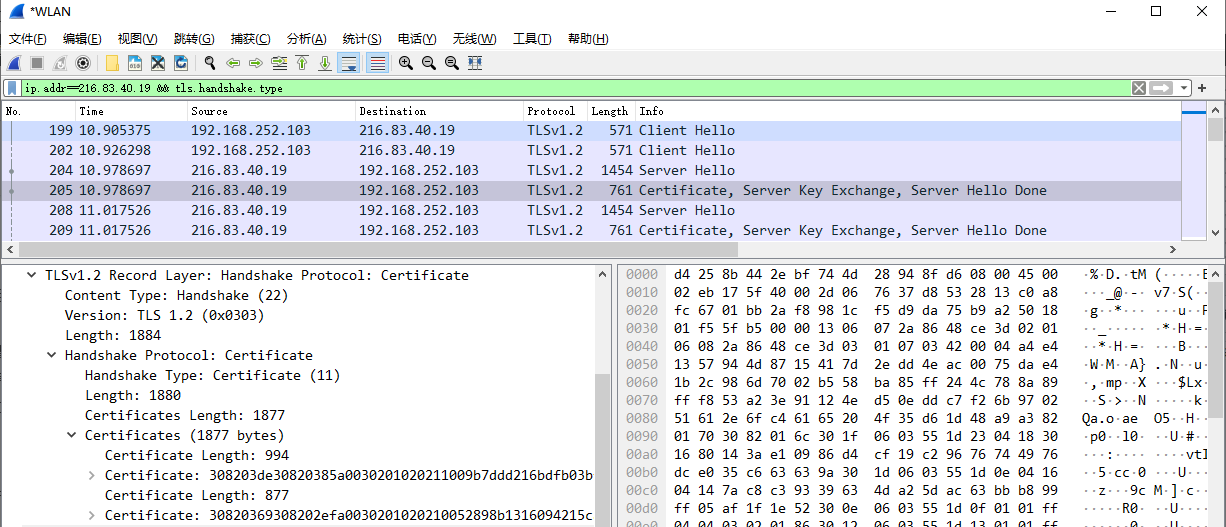Open display filter history dropdown
Screen dimensions: 1226x527
[x=1184, y=88]
